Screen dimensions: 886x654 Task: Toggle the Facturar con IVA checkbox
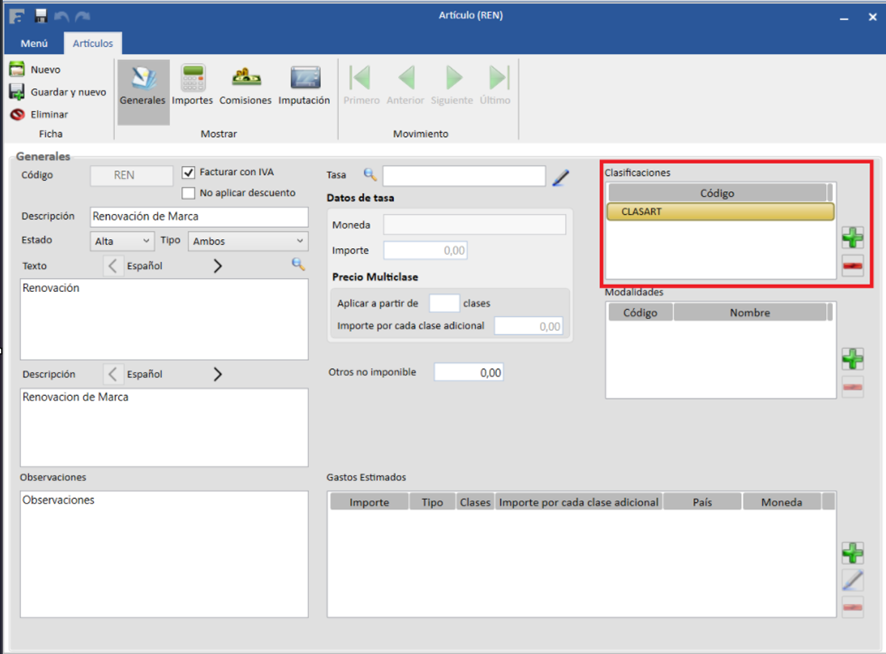pos(188,172)
